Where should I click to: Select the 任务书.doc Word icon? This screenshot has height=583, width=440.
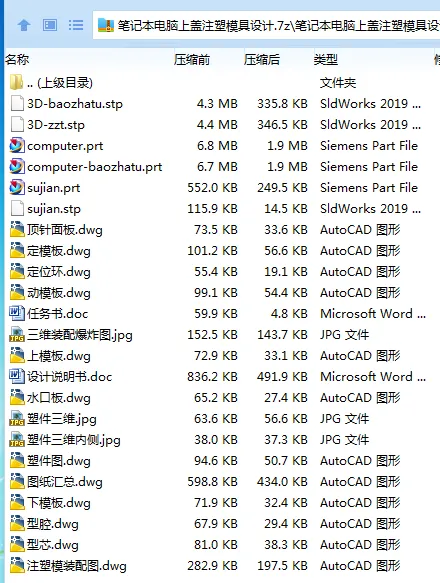pyautogui.click(x=17, y=313)
